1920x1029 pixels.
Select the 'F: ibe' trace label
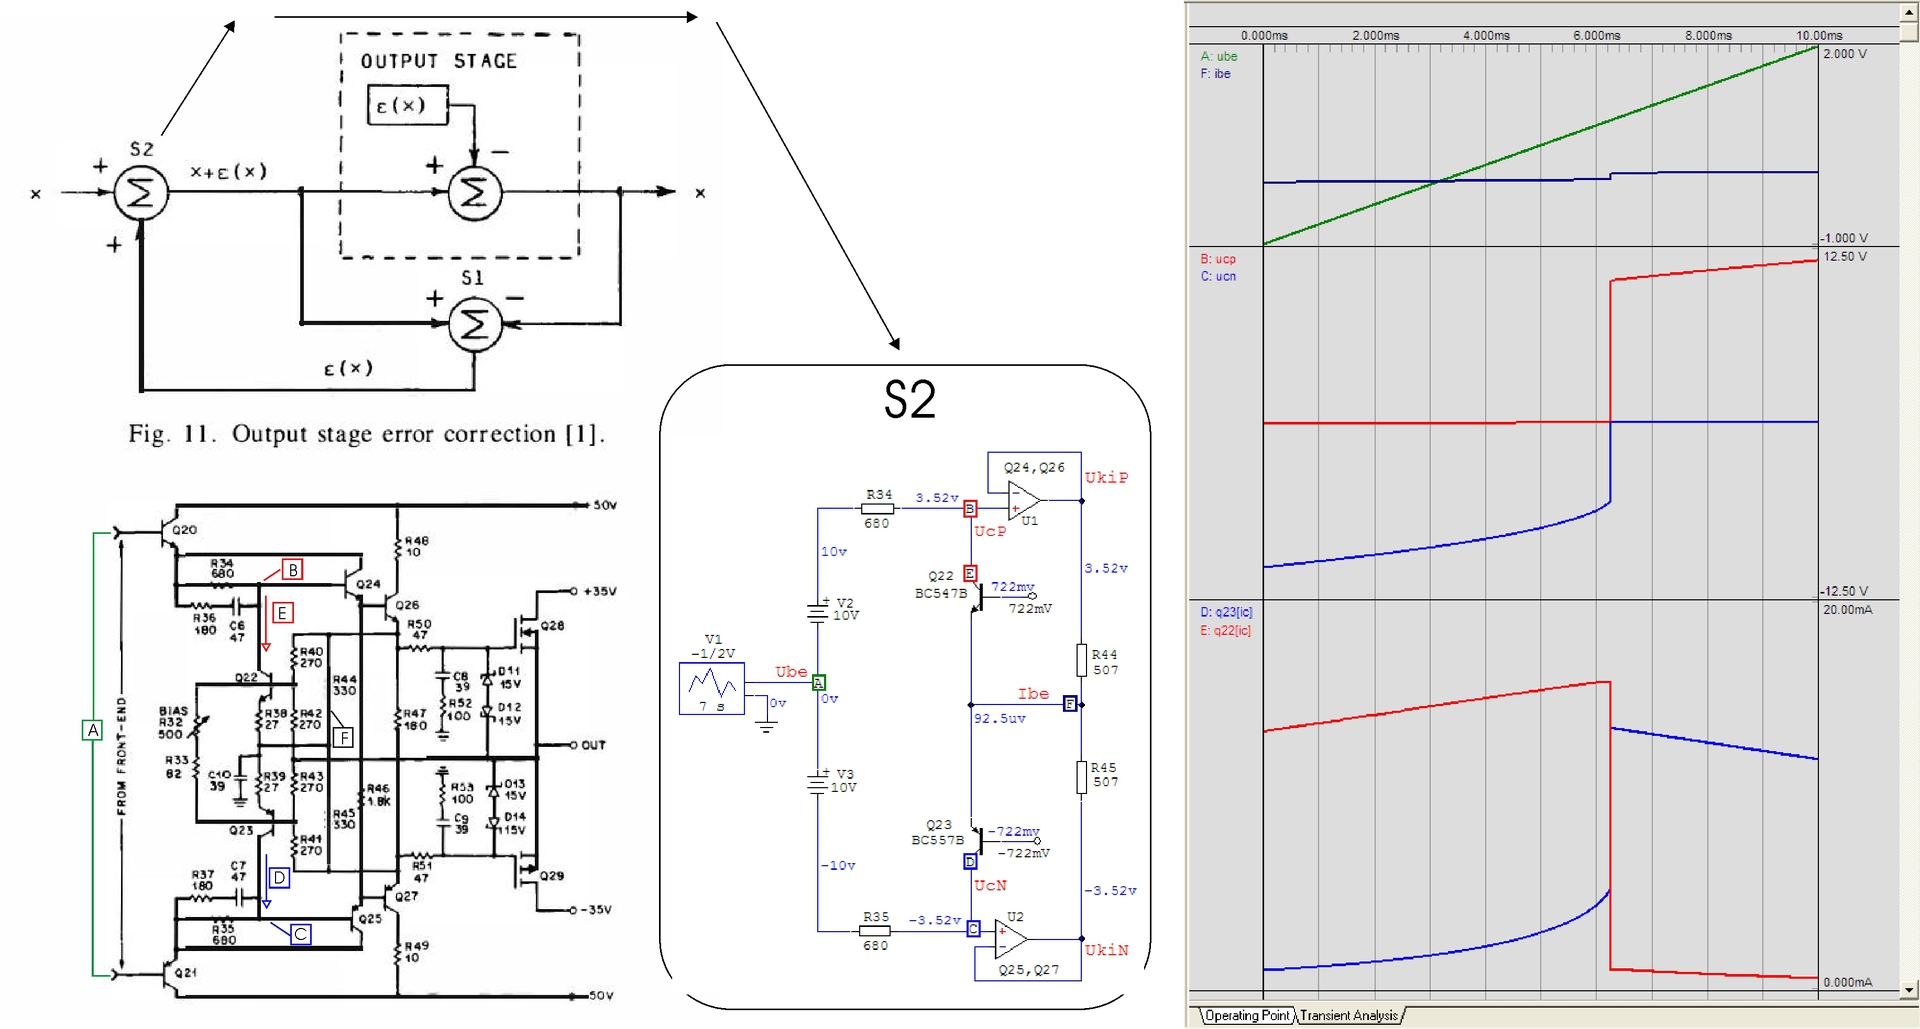point(1216,74)
